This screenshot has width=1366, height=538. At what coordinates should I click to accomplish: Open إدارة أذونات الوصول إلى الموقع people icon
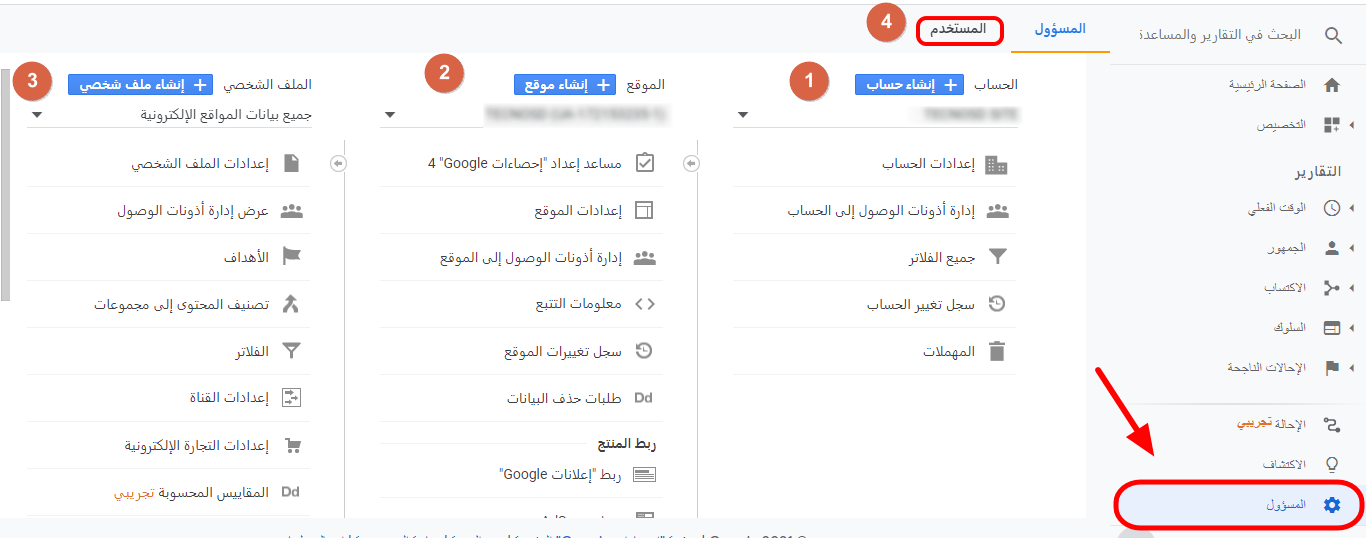pyautogui.click(x=645, y=258)
